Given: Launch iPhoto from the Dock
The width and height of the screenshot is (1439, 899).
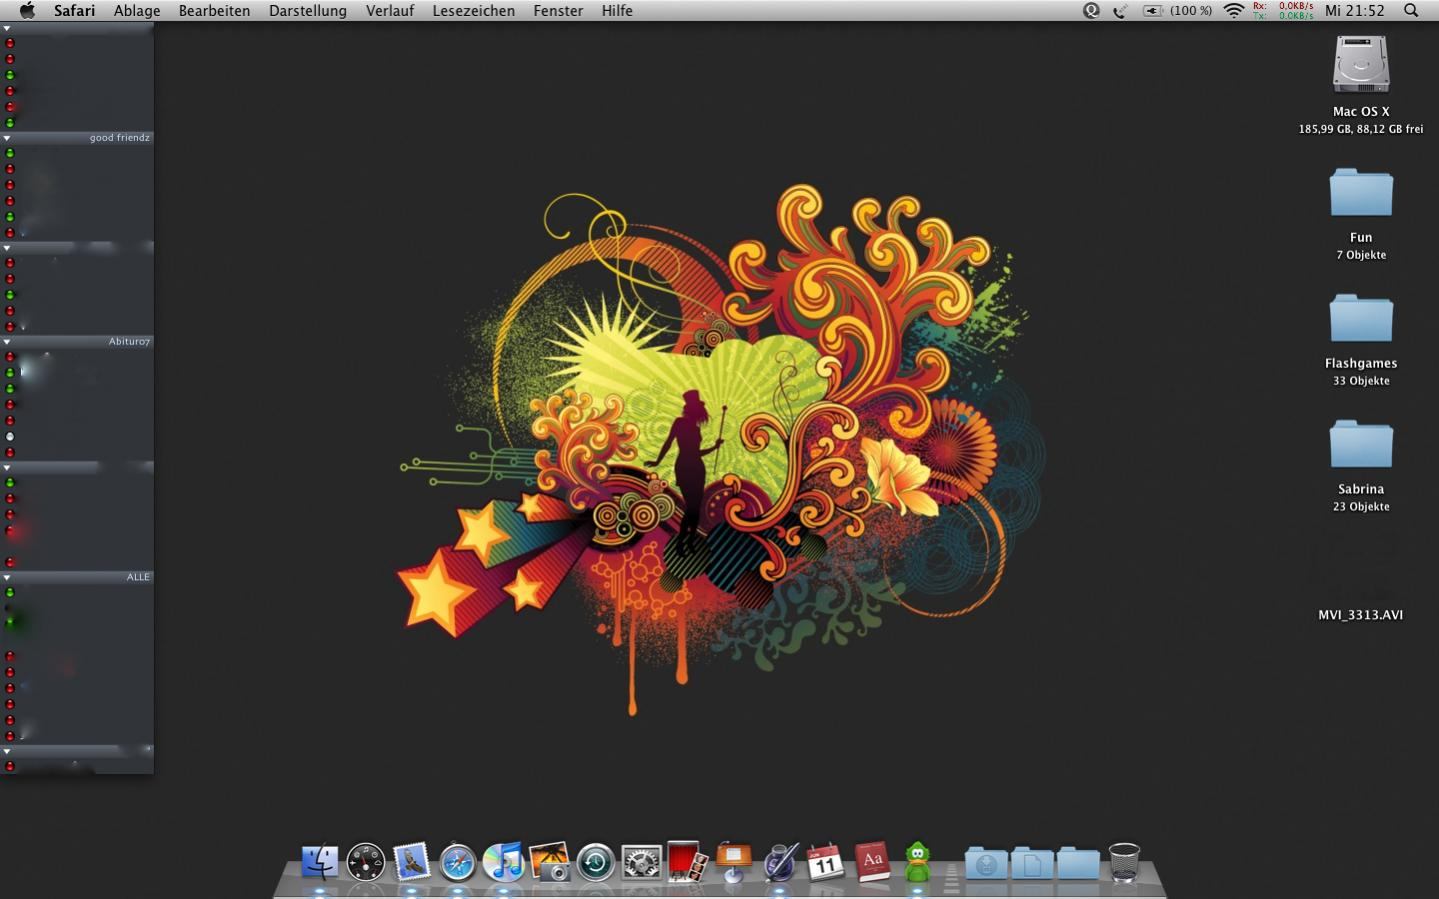Looking at the screenshot, I should point(549,861).
